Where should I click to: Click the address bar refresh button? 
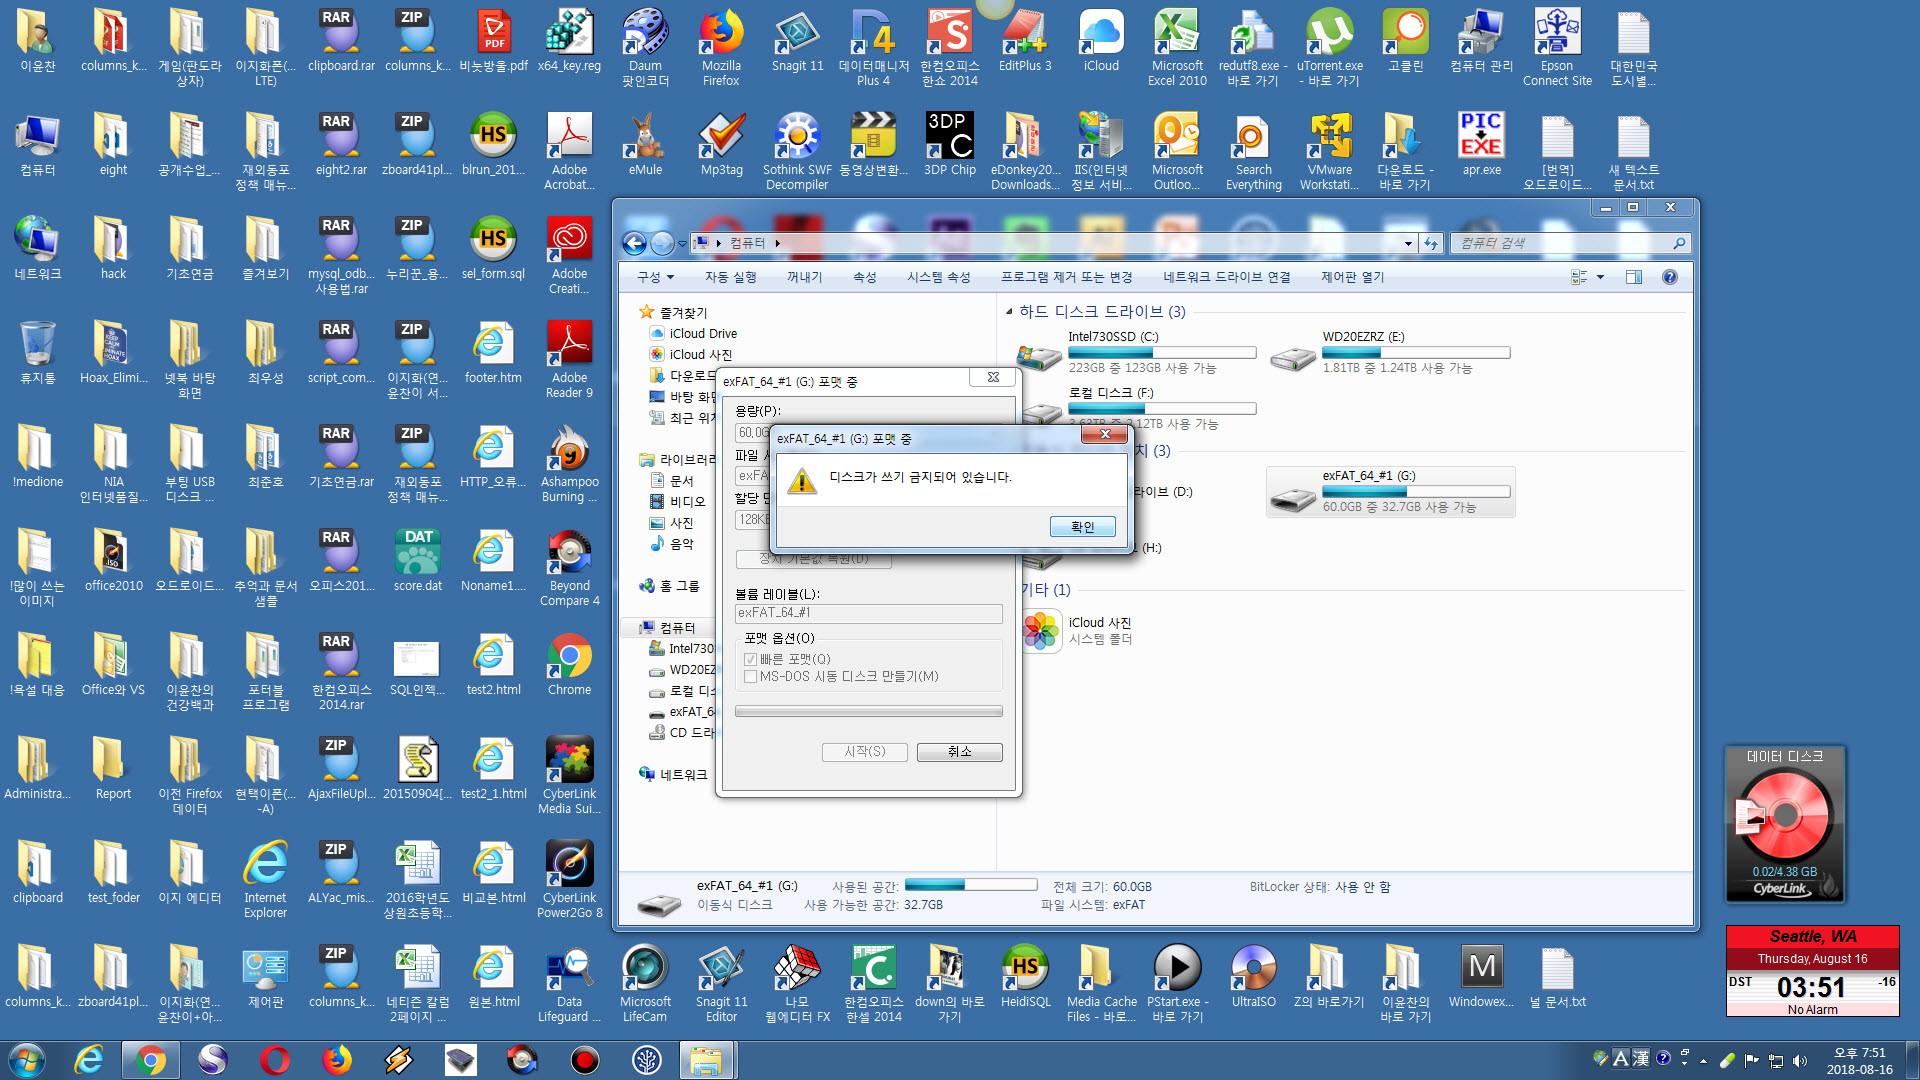coord(1431,243)
